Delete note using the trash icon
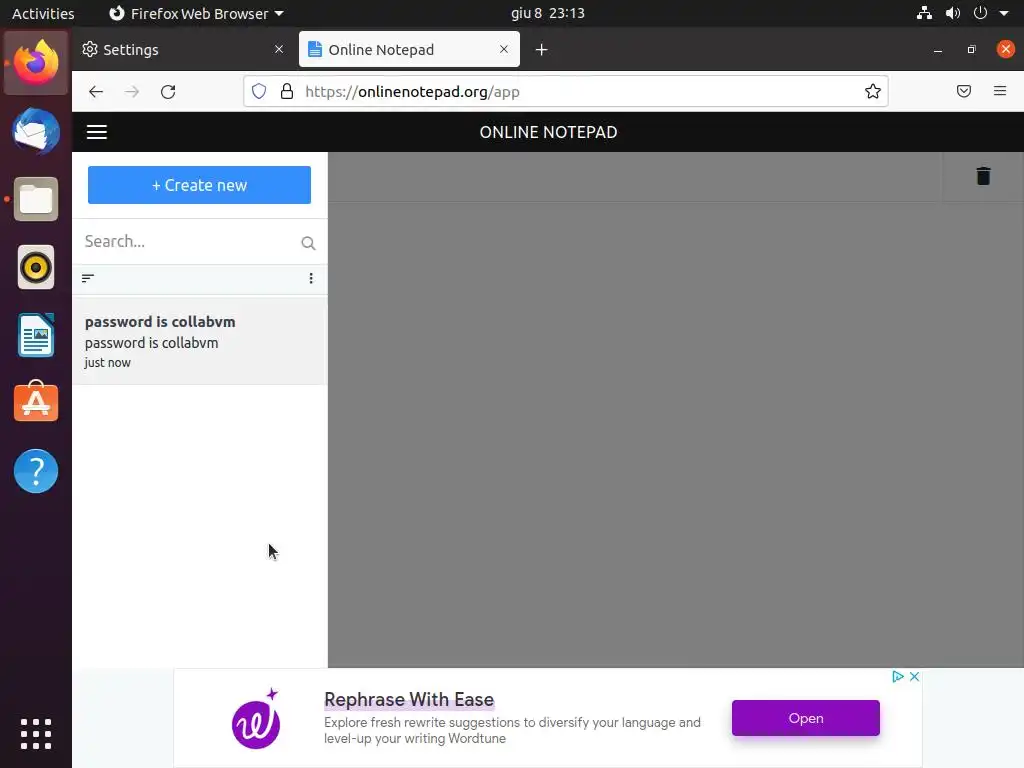This screenshot has height=768, width=1024. 983,176
